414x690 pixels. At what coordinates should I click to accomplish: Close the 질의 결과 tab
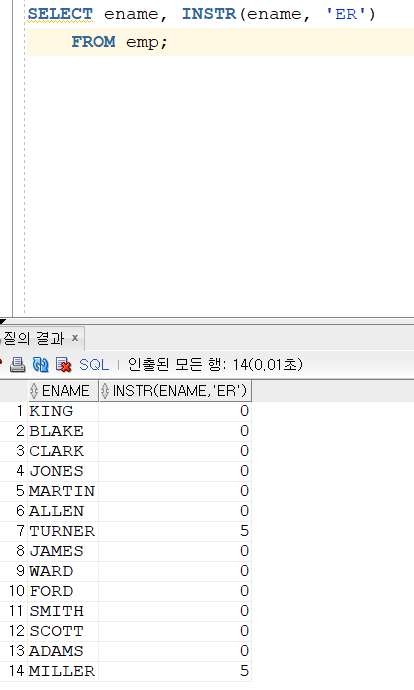75,338
